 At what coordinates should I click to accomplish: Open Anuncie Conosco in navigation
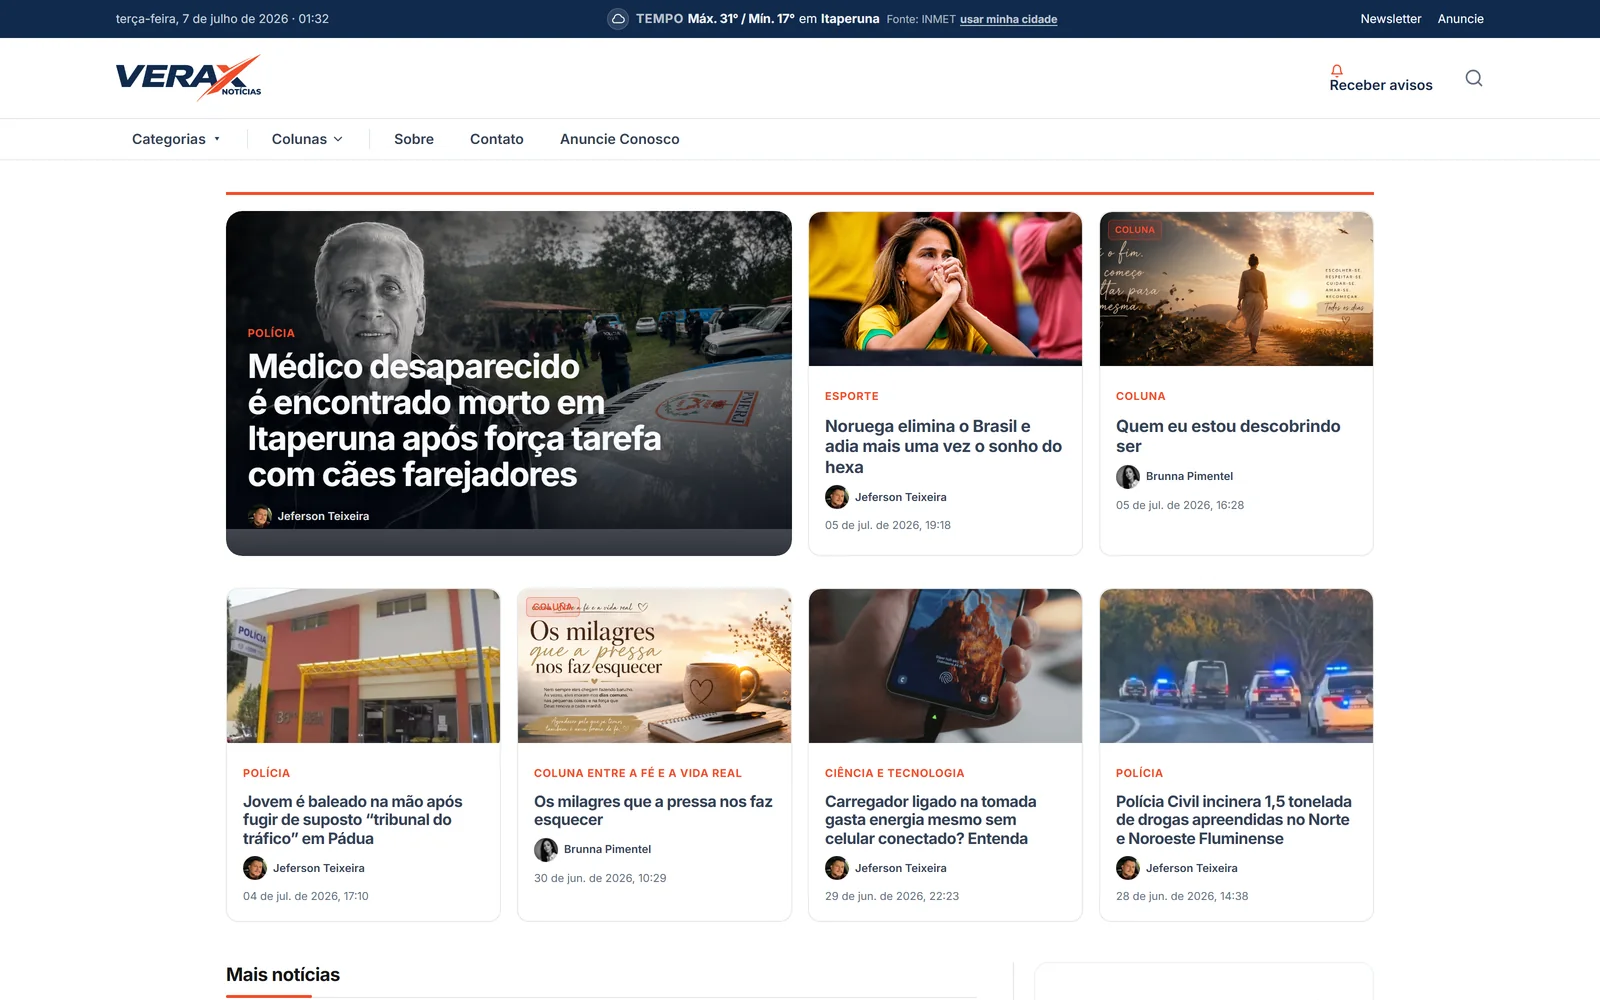620,139
